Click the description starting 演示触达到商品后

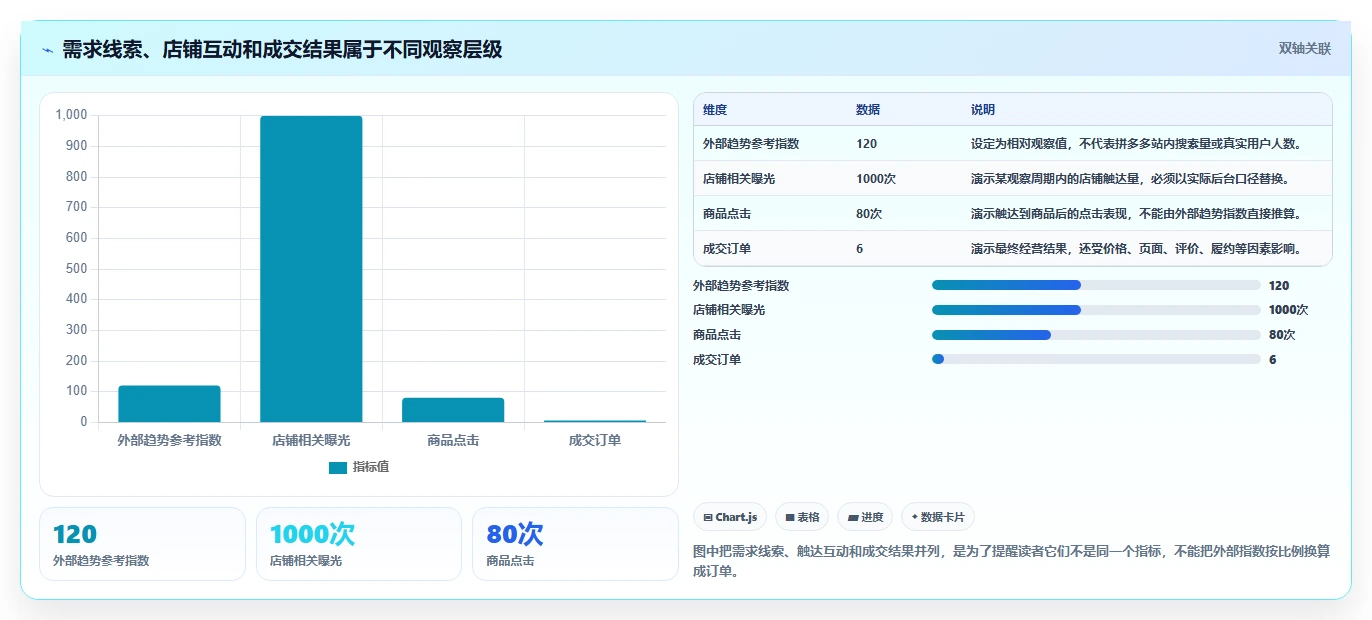pyautogui.click(x=1137, y=214)
